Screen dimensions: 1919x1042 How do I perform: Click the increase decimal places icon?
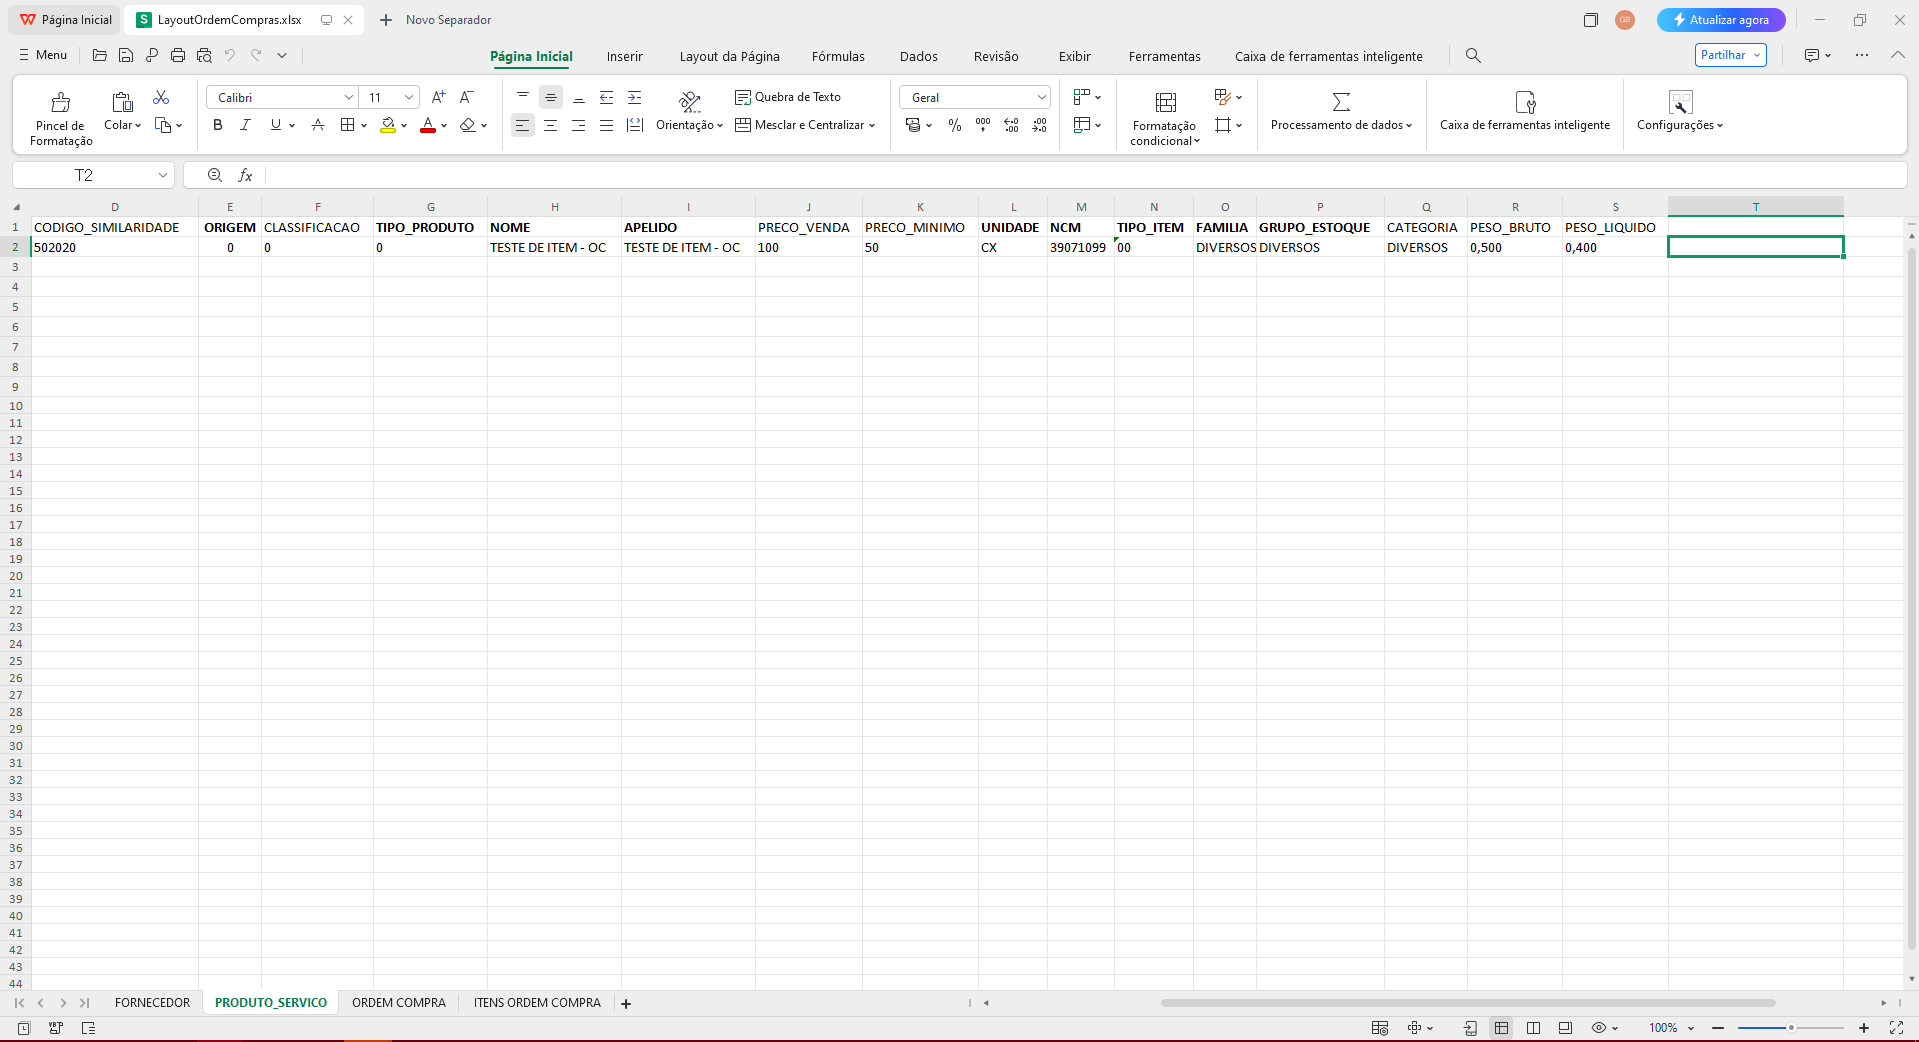pyautogui.click(x=1011, y=125)
